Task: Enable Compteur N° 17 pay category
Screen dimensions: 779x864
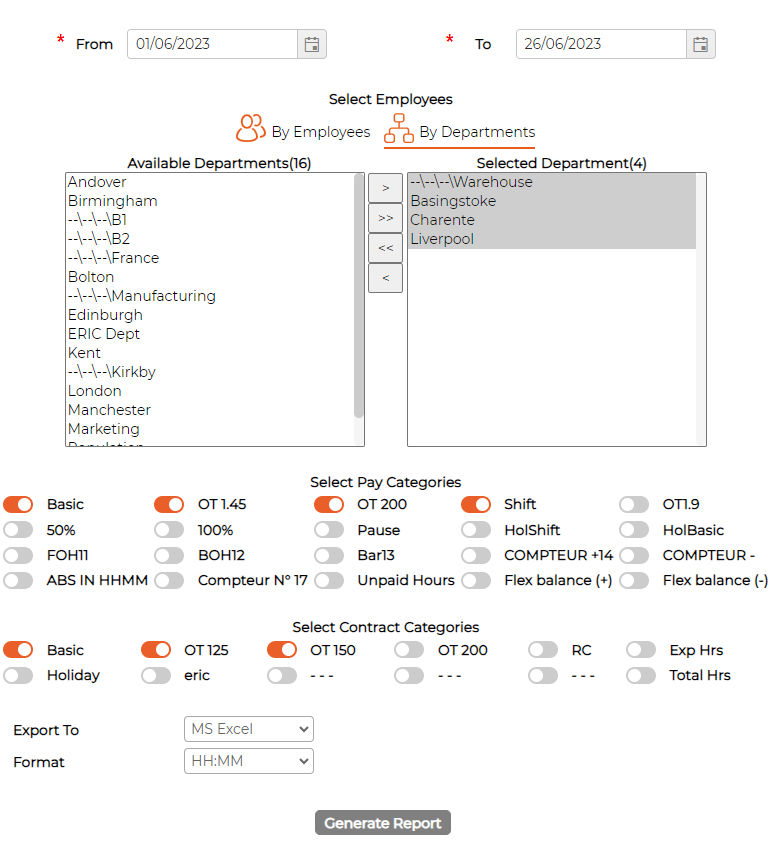Action: coord(169,580)
